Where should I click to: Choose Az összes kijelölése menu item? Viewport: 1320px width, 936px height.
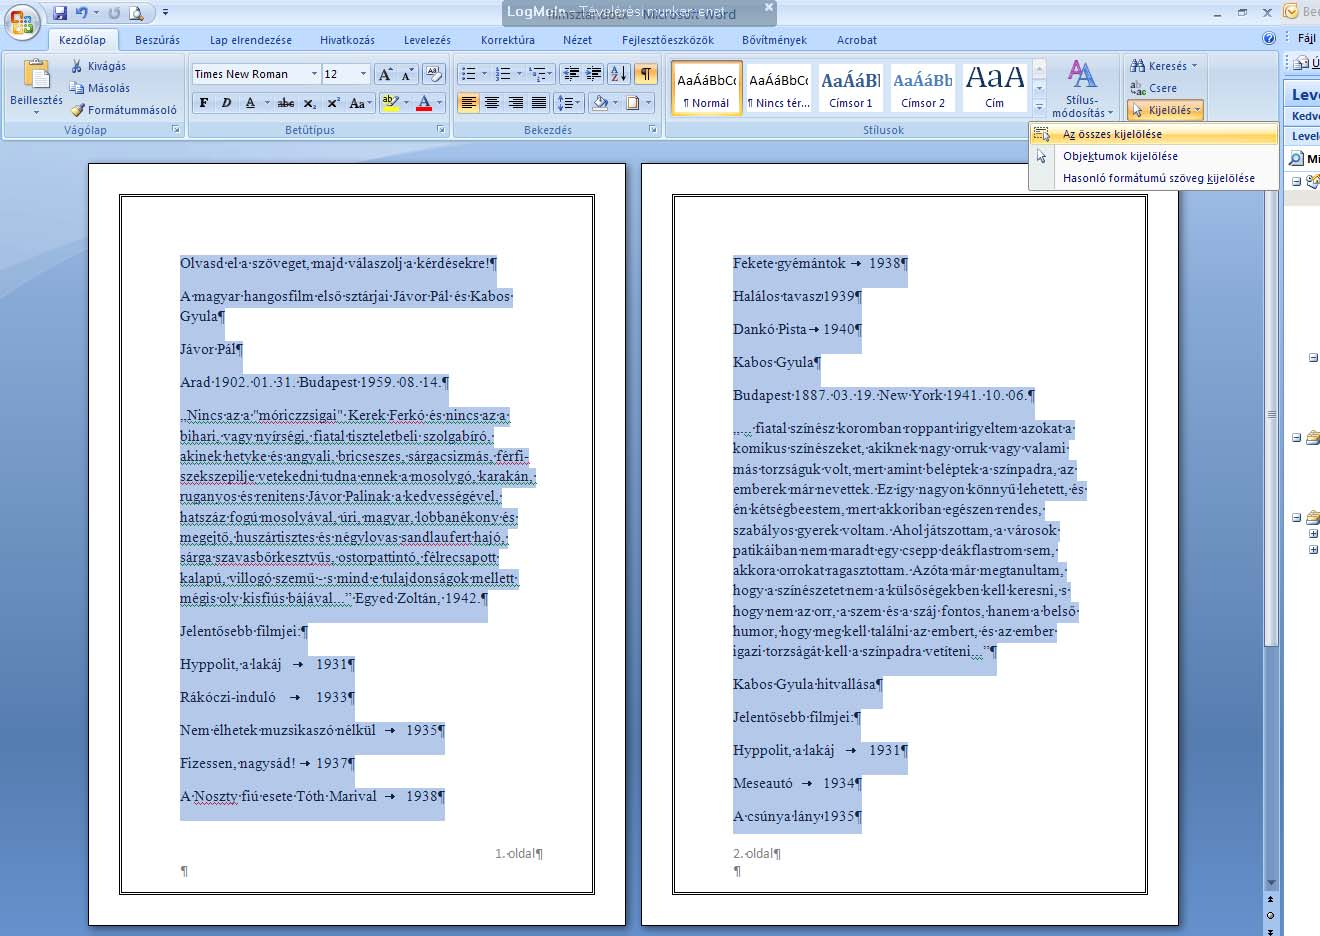pyautogui.click(x=1153, y=134)
